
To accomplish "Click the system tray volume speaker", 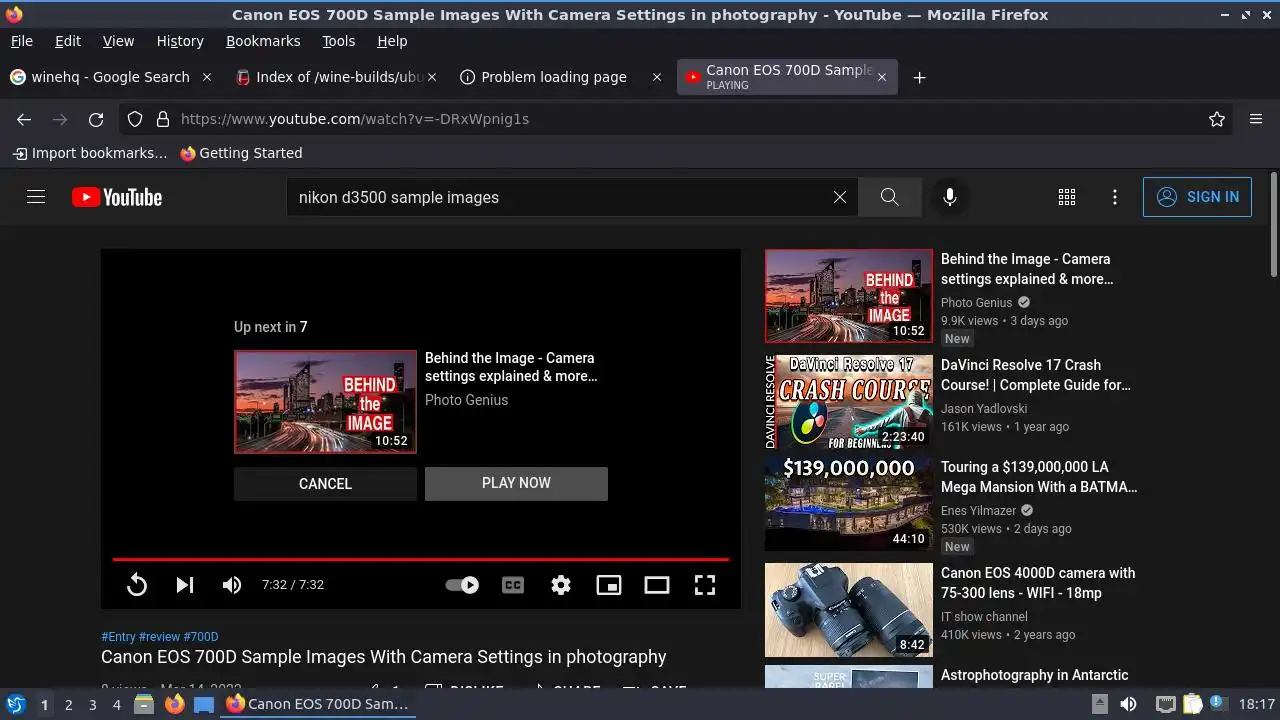I will pyautogui.click(x=1128, y=704).
